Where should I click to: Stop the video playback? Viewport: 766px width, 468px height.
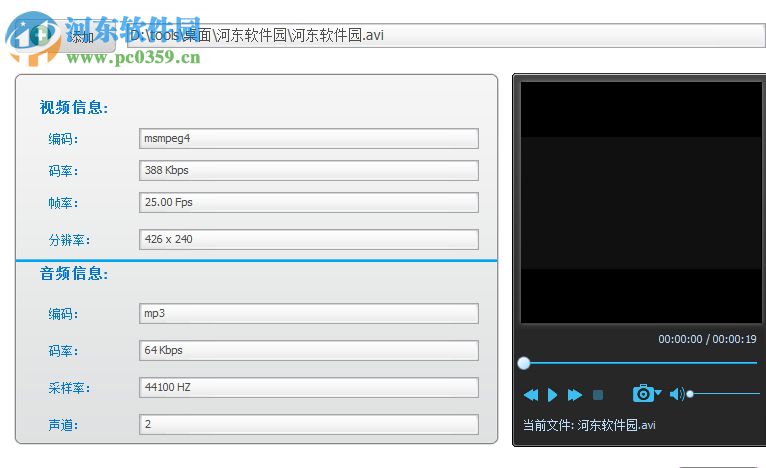598,394
